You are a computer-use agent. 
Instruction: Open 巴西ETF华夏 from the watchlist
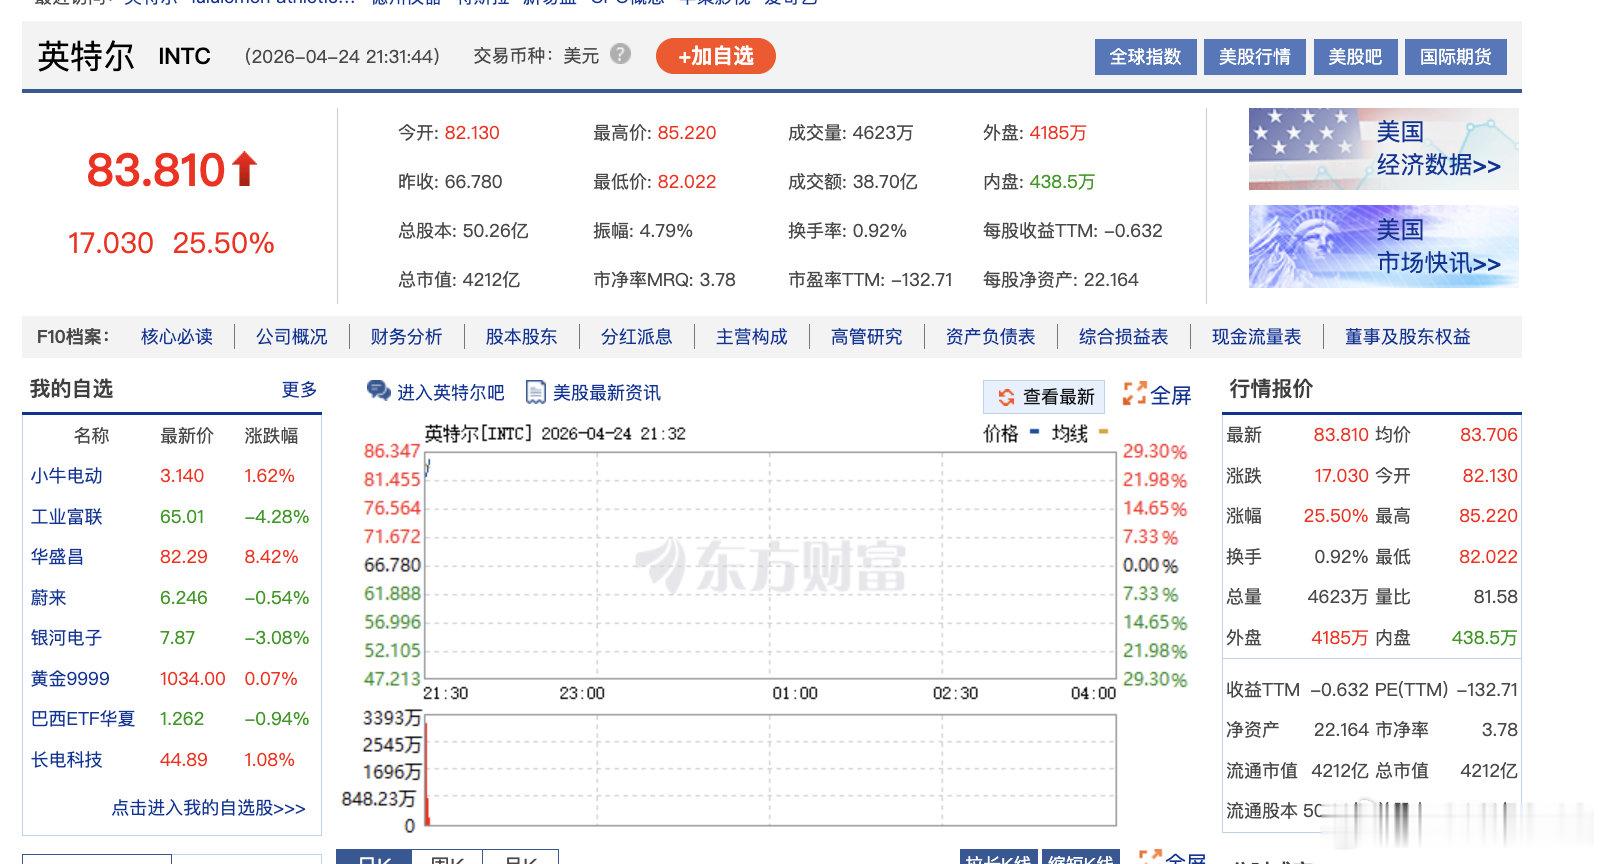(x=83, y=719)
